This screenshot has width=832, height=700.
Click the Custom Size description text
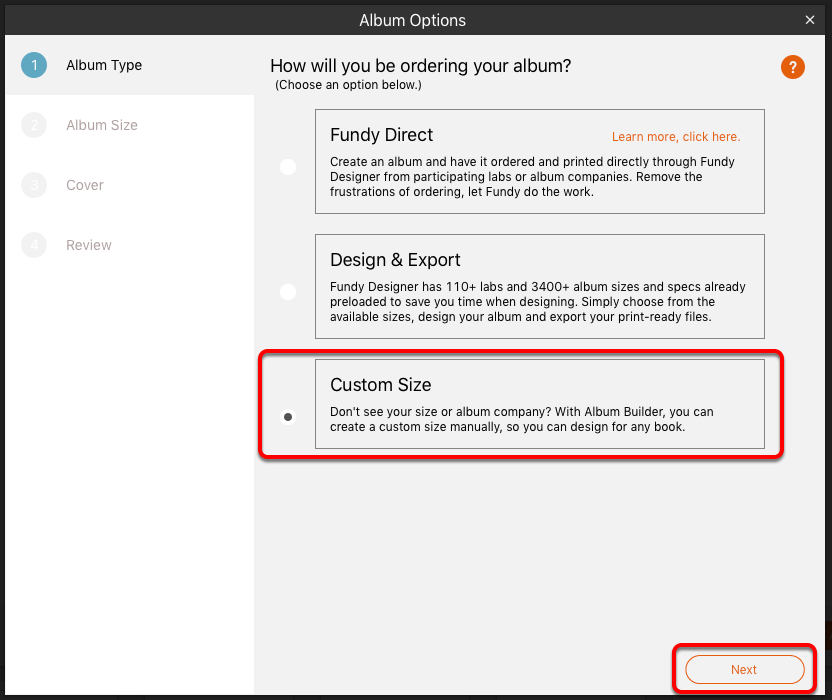point(522,419)
